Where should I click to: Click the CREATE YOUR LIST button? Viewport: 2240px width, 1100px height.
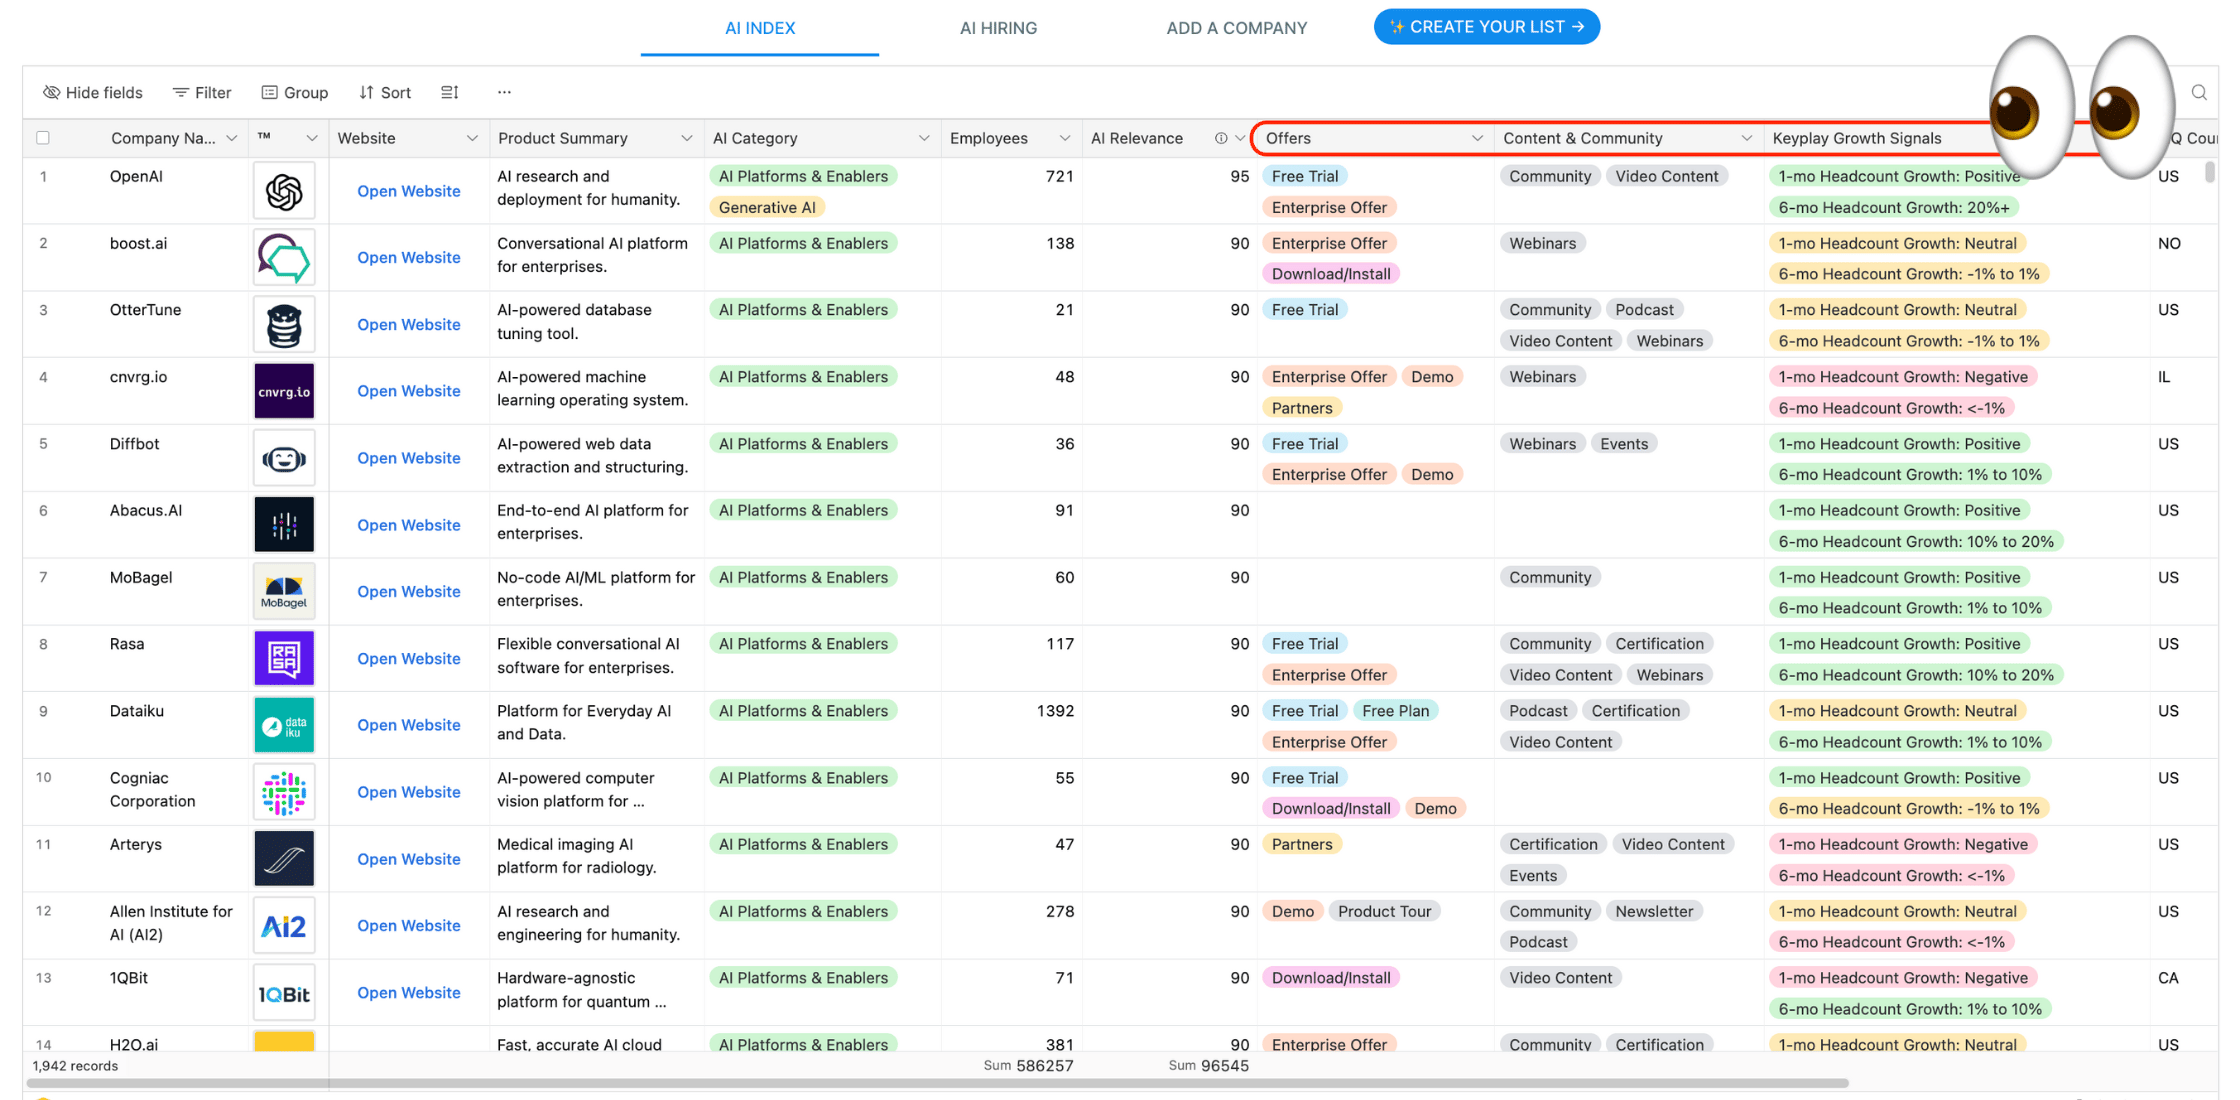(x=1486, y=27)
